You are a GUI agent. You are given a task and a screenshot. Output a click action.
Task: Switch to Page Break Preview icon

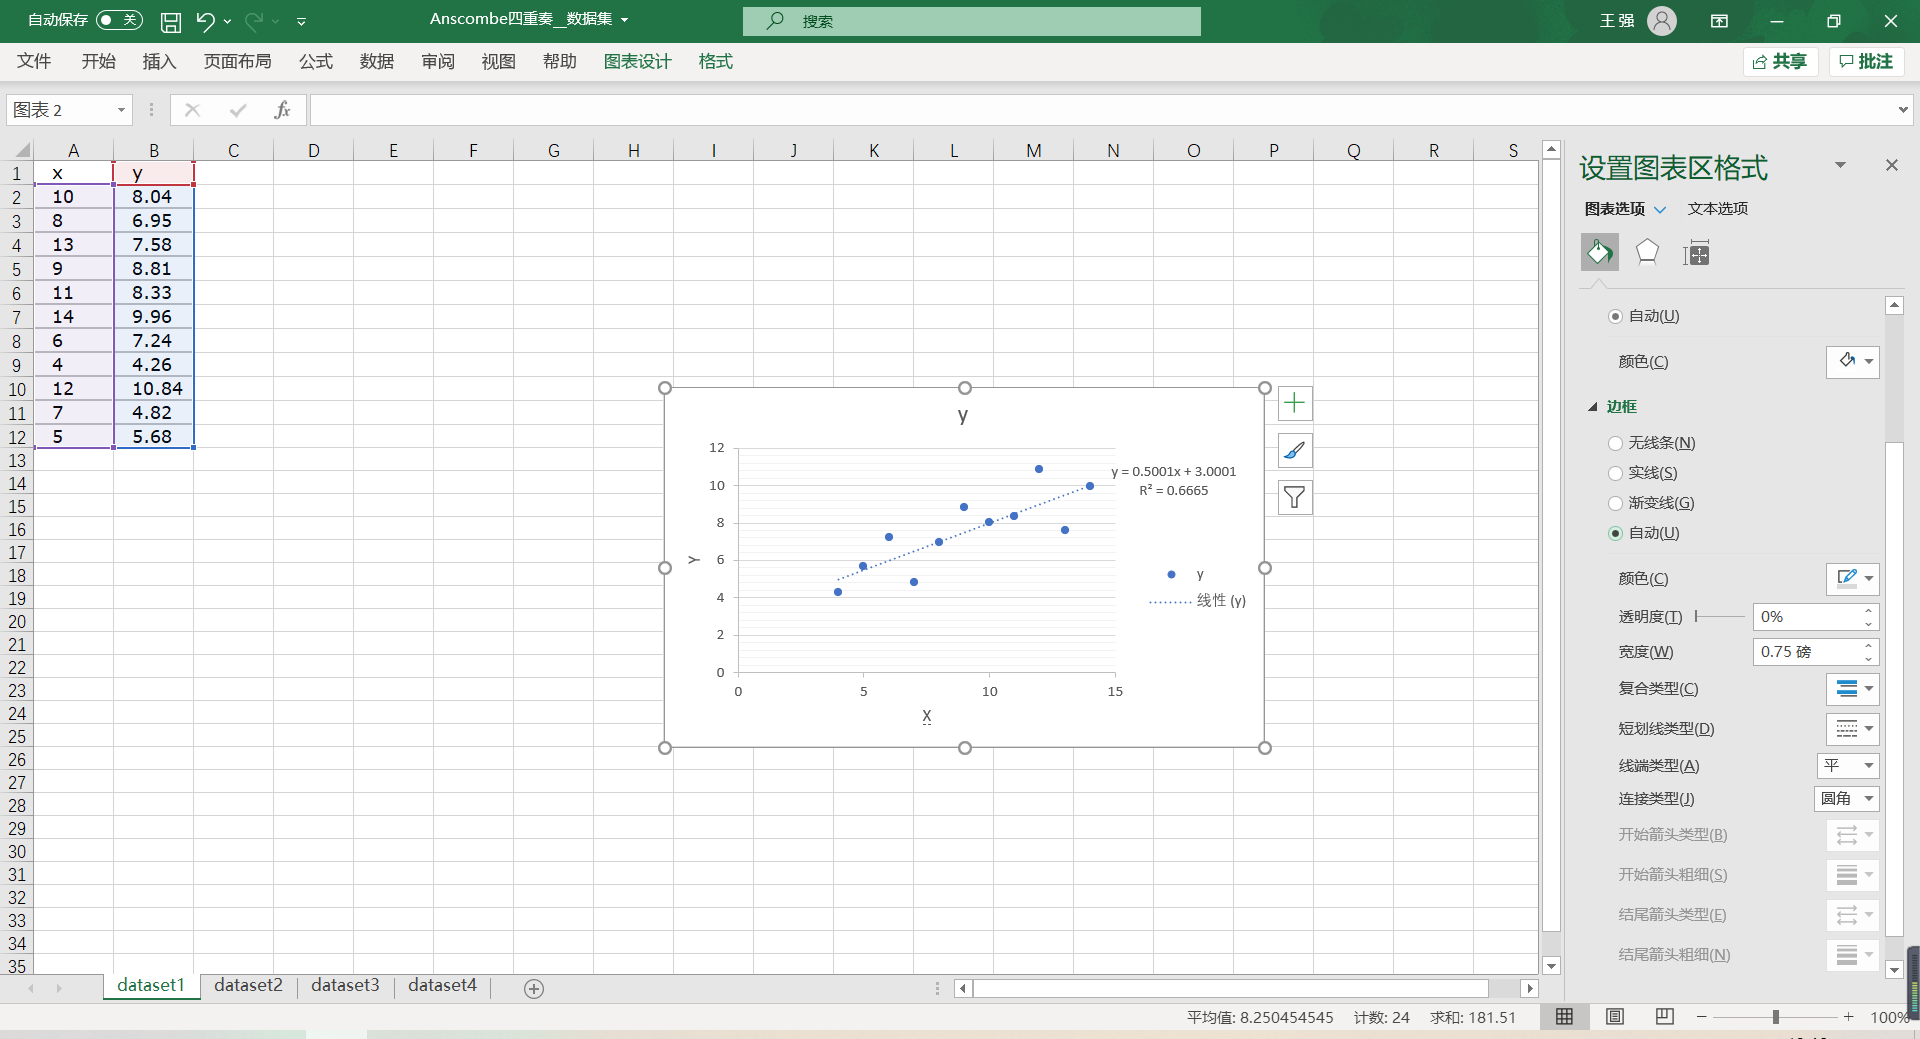(x=1664, y=1017)
